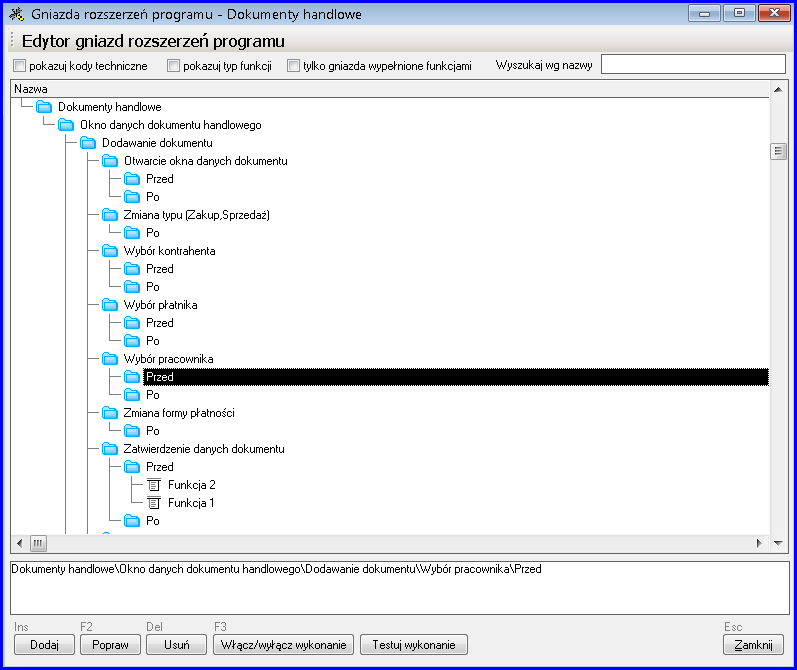Screen dimensions: 797x670
Task: Select Zmiana formy płatności node
Action: coord(179,413)
